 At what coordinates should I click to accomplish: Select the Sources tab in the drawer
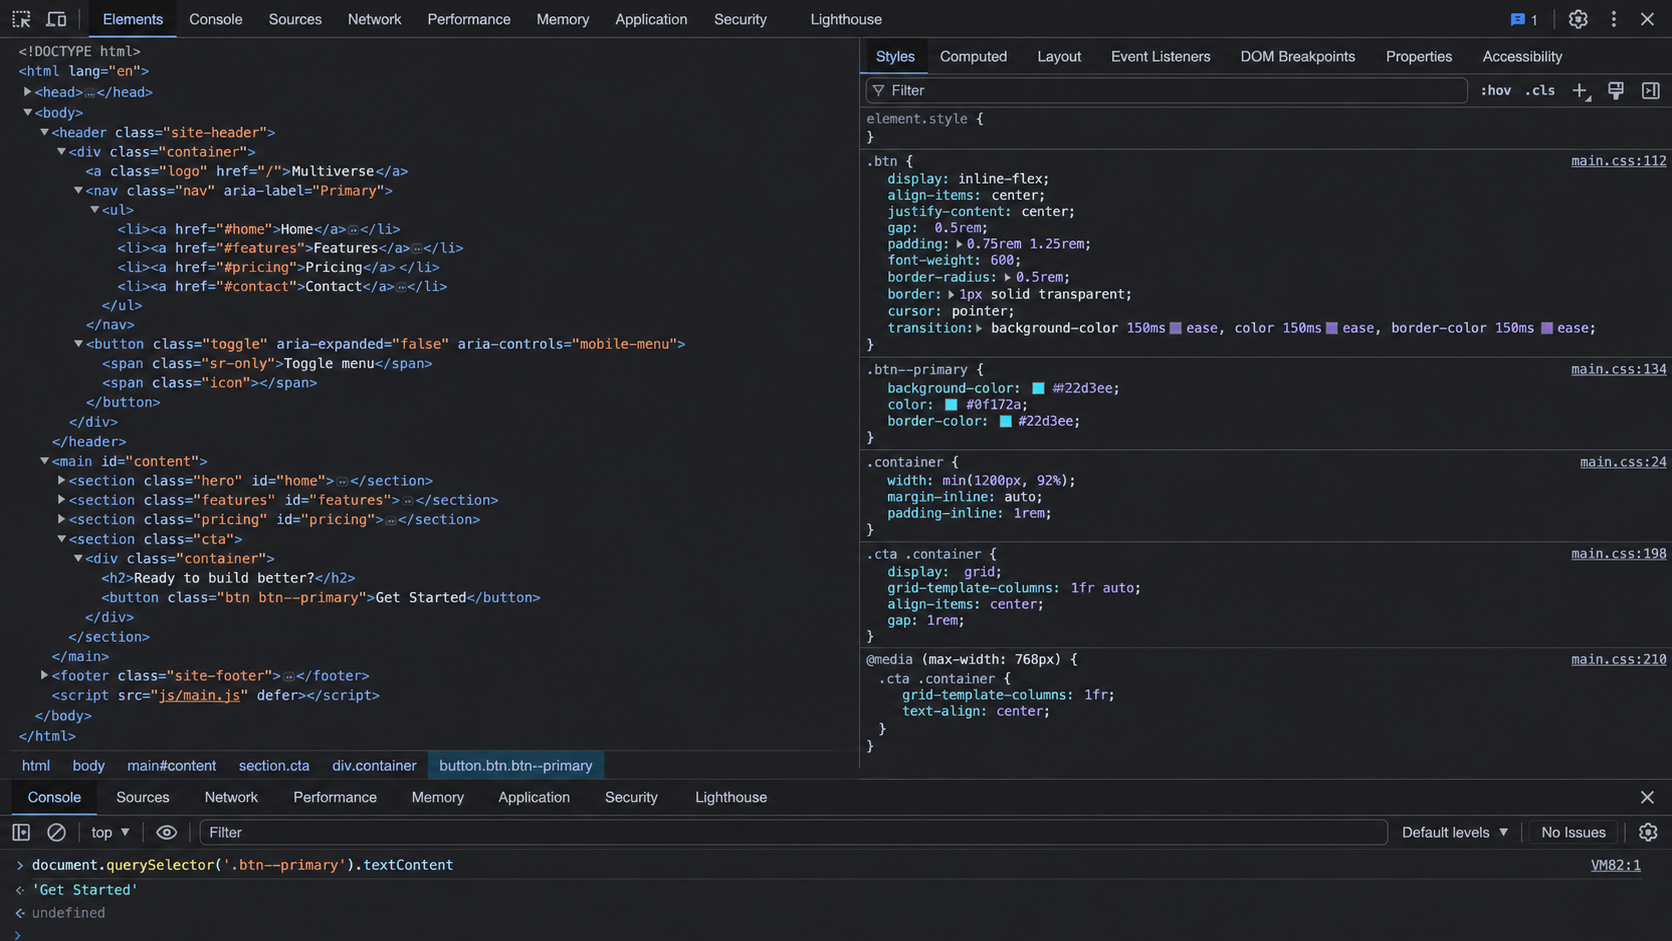pos(143,797)
